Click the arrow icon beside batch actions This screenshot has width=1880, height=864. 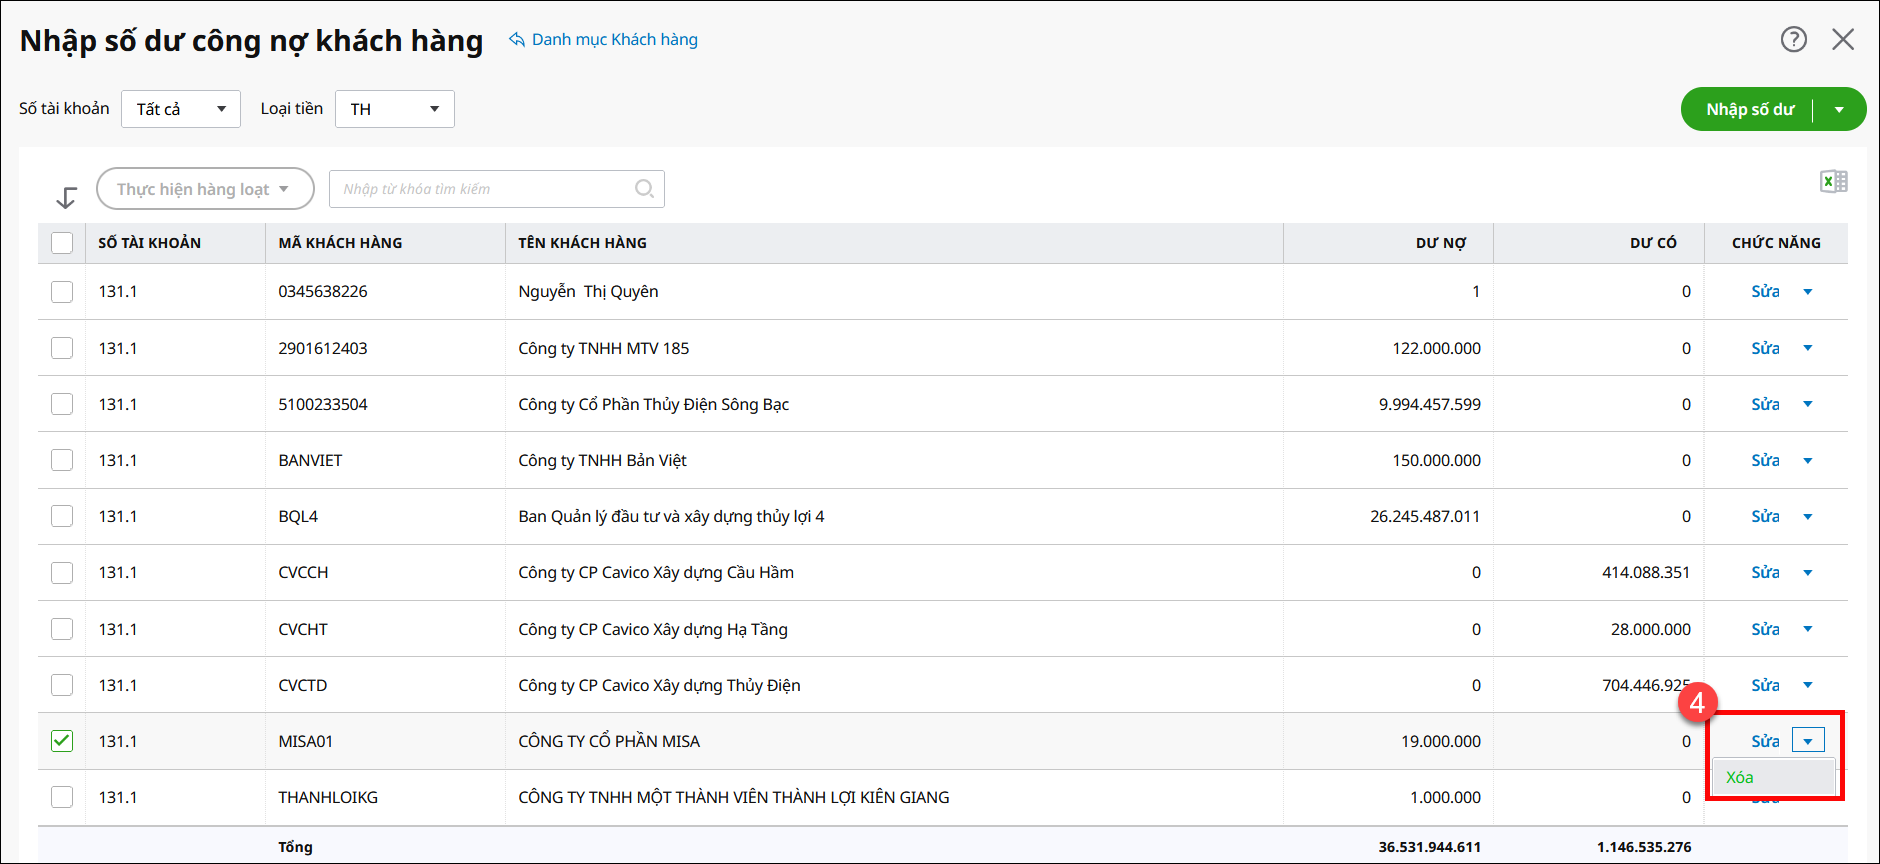66,197
